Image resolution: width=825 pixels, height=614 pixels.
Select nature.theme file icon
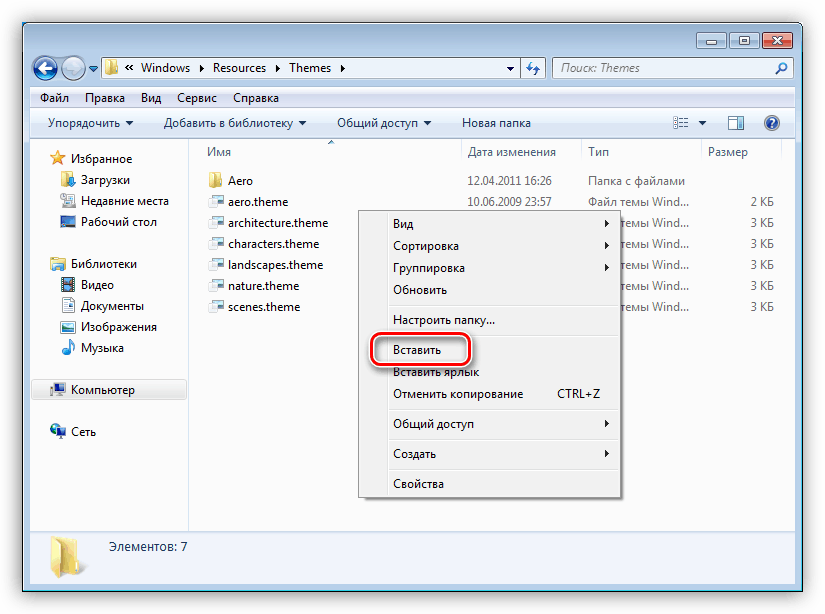[x=216, y=286]
